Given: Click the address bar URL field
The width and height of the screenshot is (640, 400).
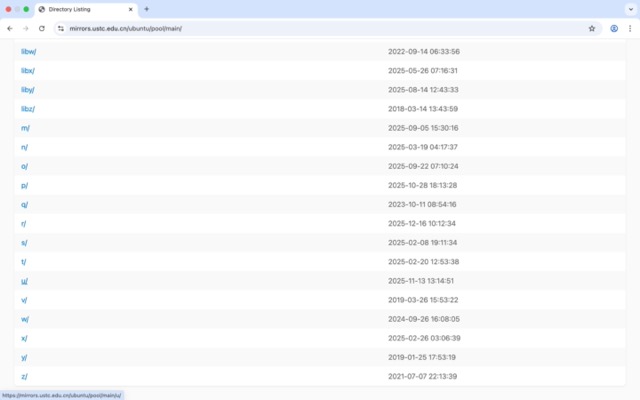Looking at the screenshot, I should [x=300, y=28].
